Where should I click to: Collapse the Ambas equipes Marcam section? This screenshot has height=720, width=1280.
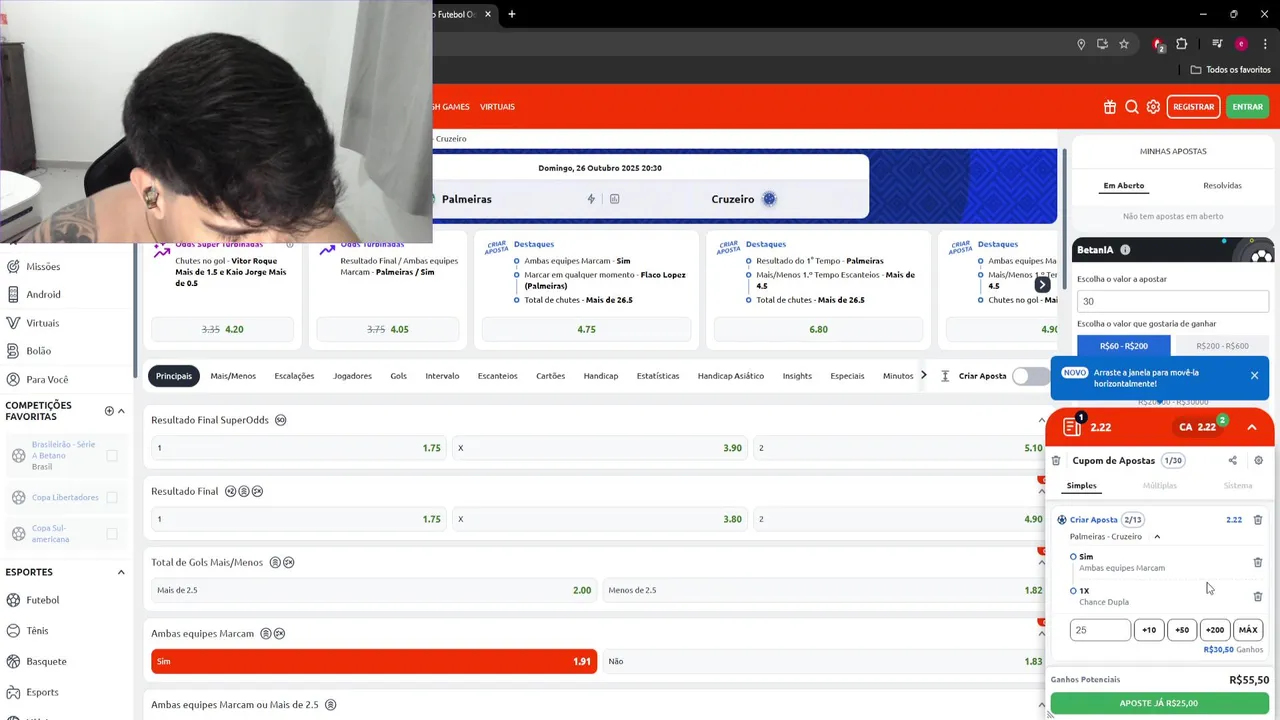tap(1041, 633)
